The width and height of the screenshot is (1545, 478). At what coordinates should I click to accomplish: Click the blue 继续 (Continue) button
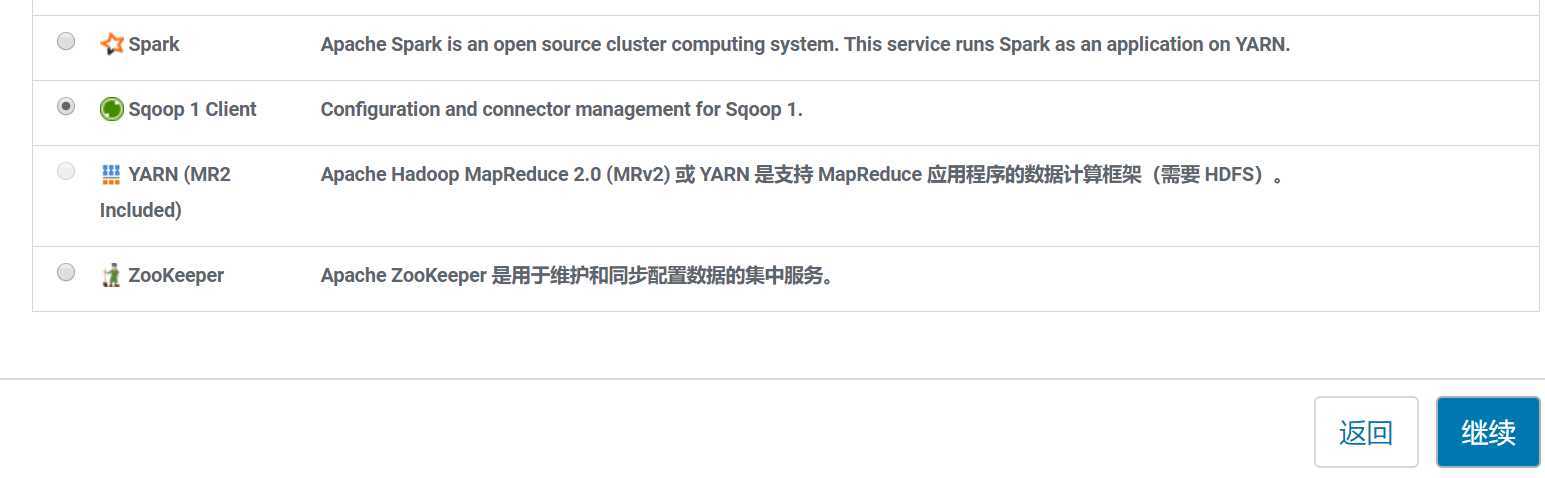click(1488, 432)
